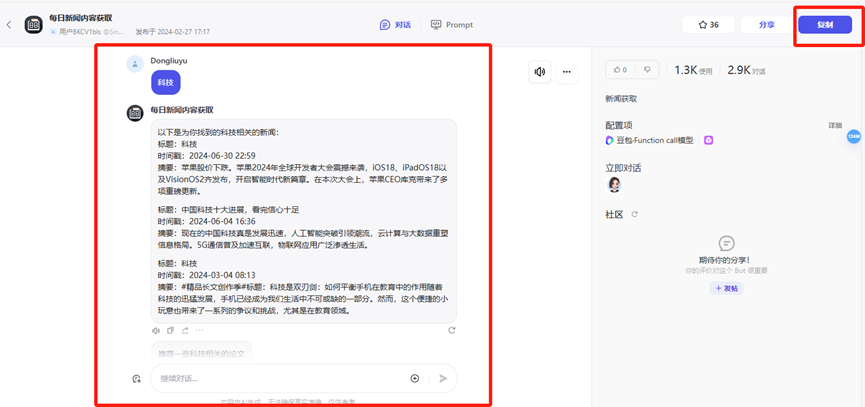Image resolution: width=865 pixels, height=407 pixels.
Task: Switch to the 对话 tab
Action: [396, 25]
